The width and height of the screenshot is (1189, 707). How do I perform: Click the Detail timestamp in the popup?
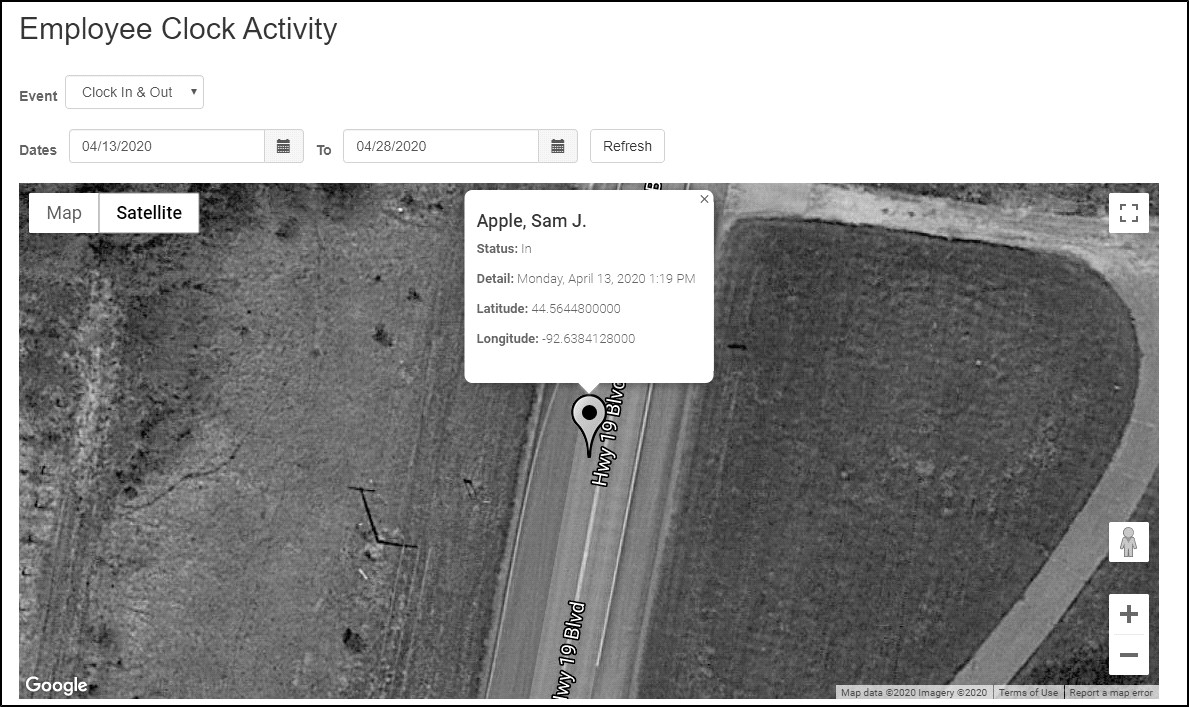(606, 279)
